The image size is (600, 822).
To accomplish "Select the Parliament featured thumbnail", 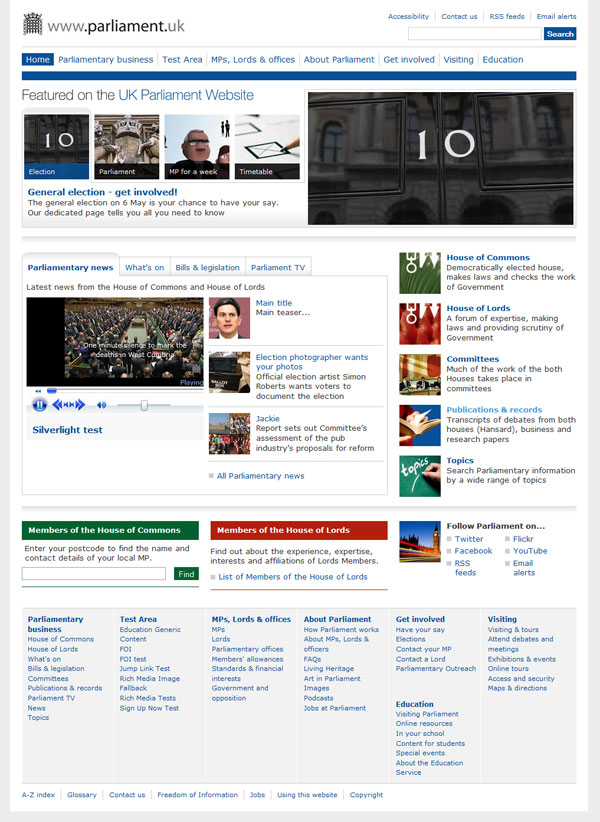I will click(126, 147).
